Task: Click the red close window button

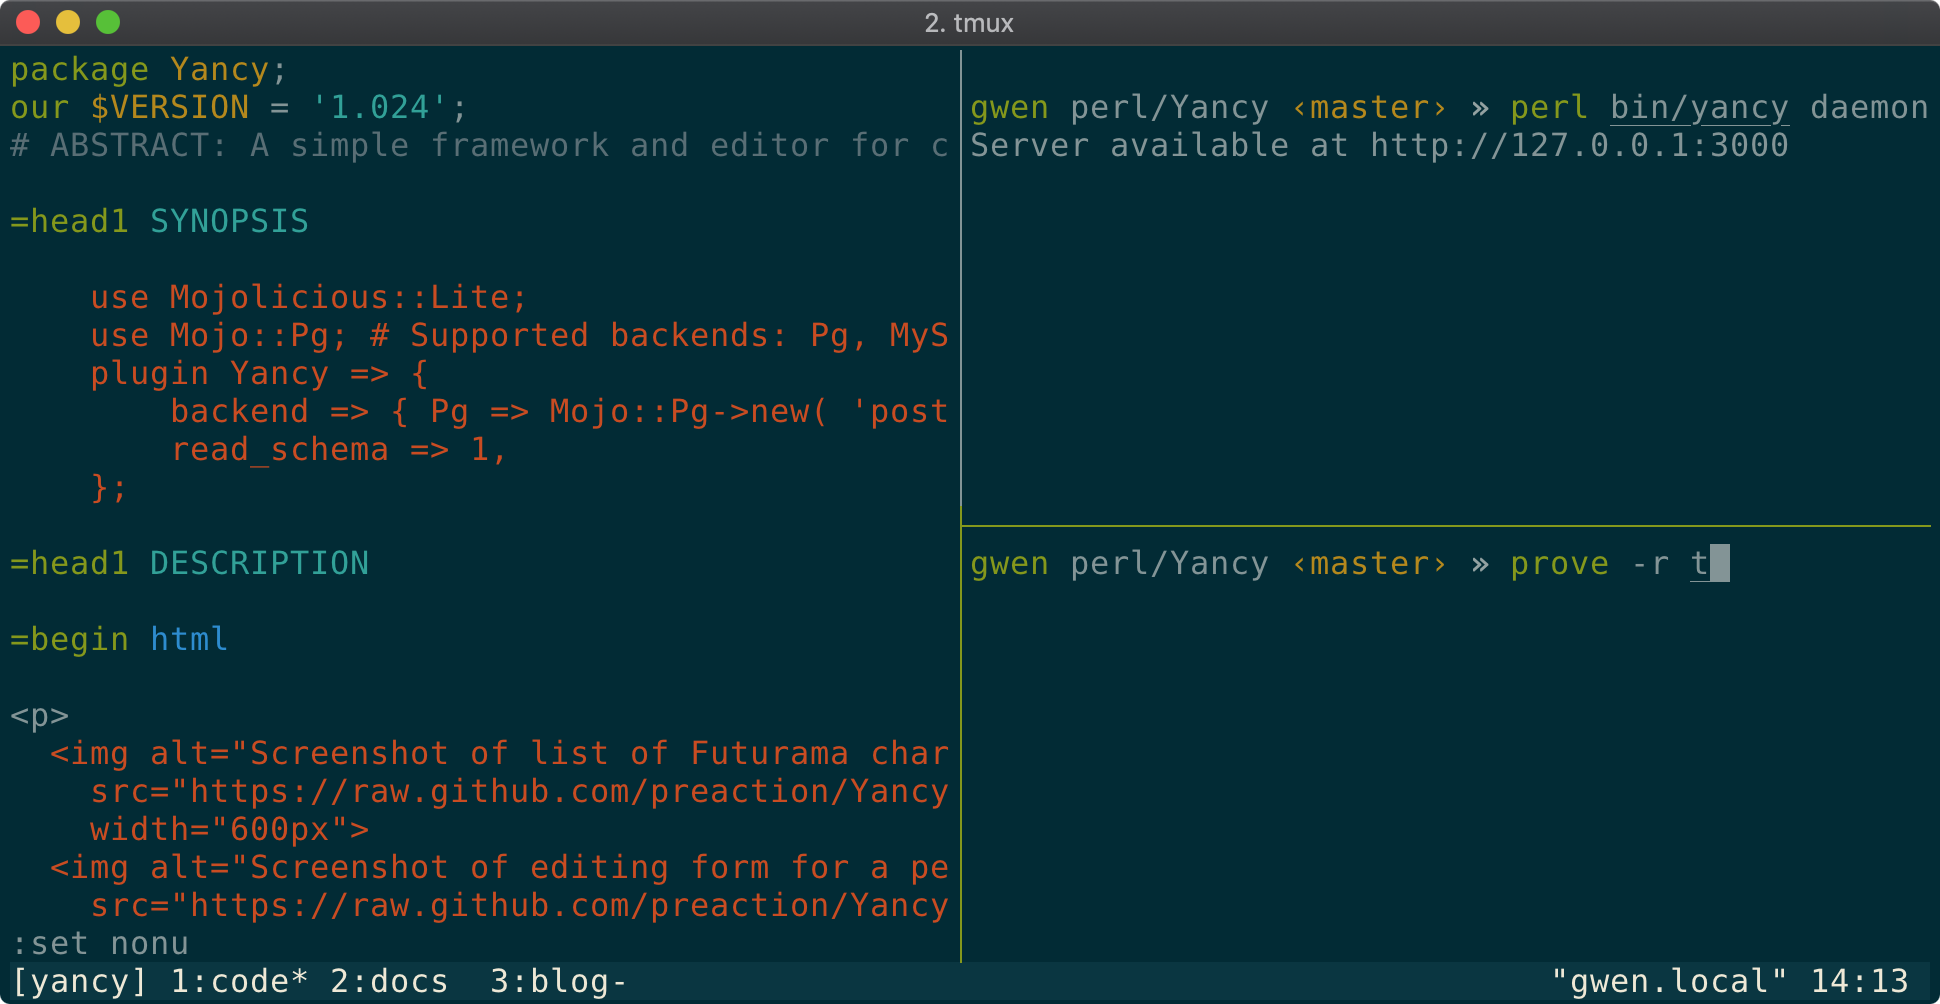Action: (x=28, y=22)
